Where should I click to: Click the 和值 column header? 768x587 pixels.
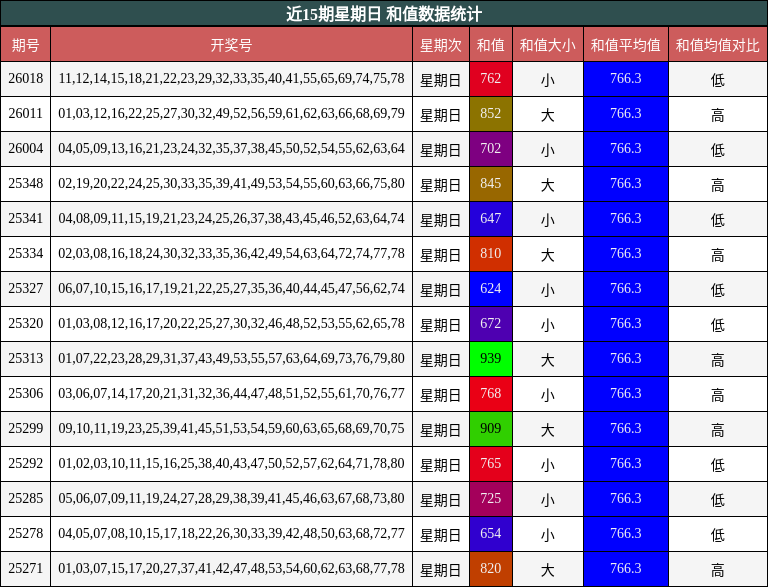click(491, 45)
